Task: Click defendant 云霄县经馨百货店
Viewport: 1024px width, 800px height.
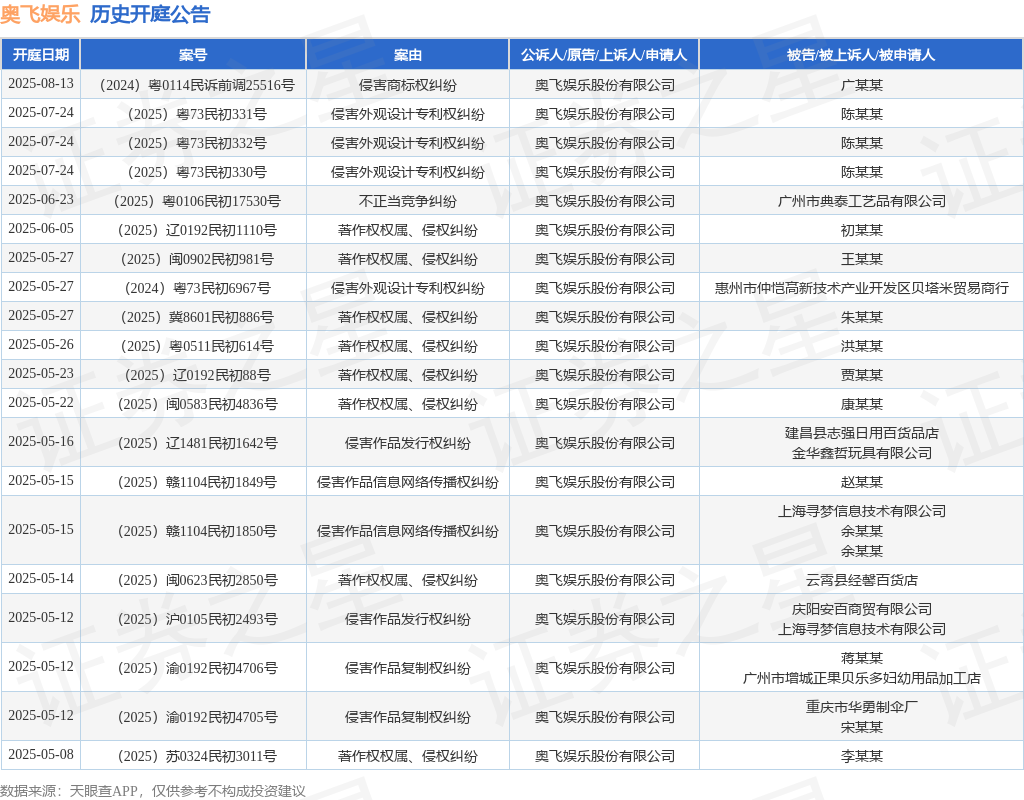Action: [861, 580]
